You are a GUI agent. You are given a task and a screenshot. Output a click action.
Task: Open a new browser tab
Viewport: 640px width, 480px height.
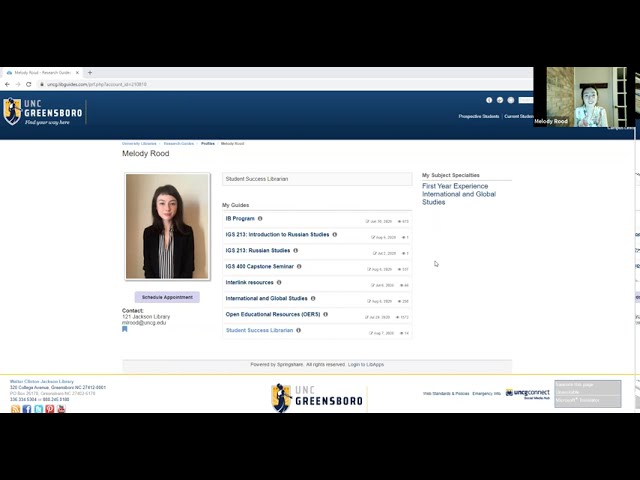(90, 73)
